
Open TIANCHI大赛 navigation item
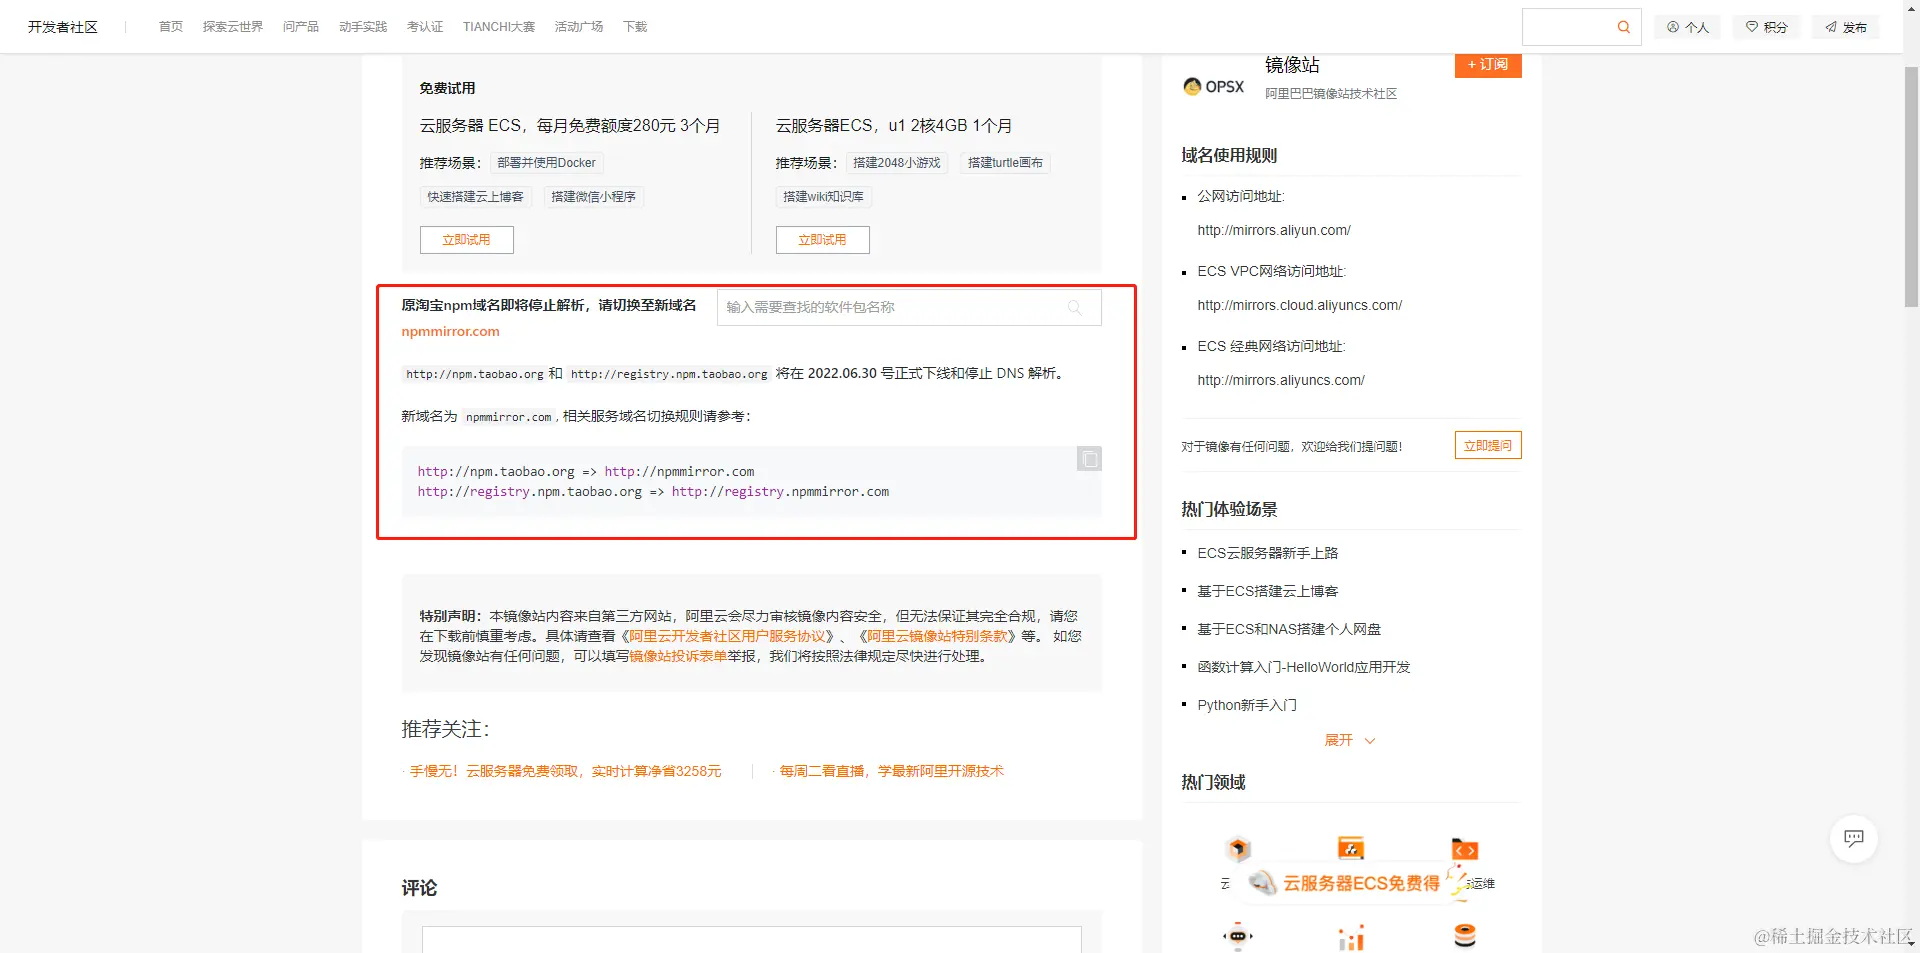click(499, 27)
